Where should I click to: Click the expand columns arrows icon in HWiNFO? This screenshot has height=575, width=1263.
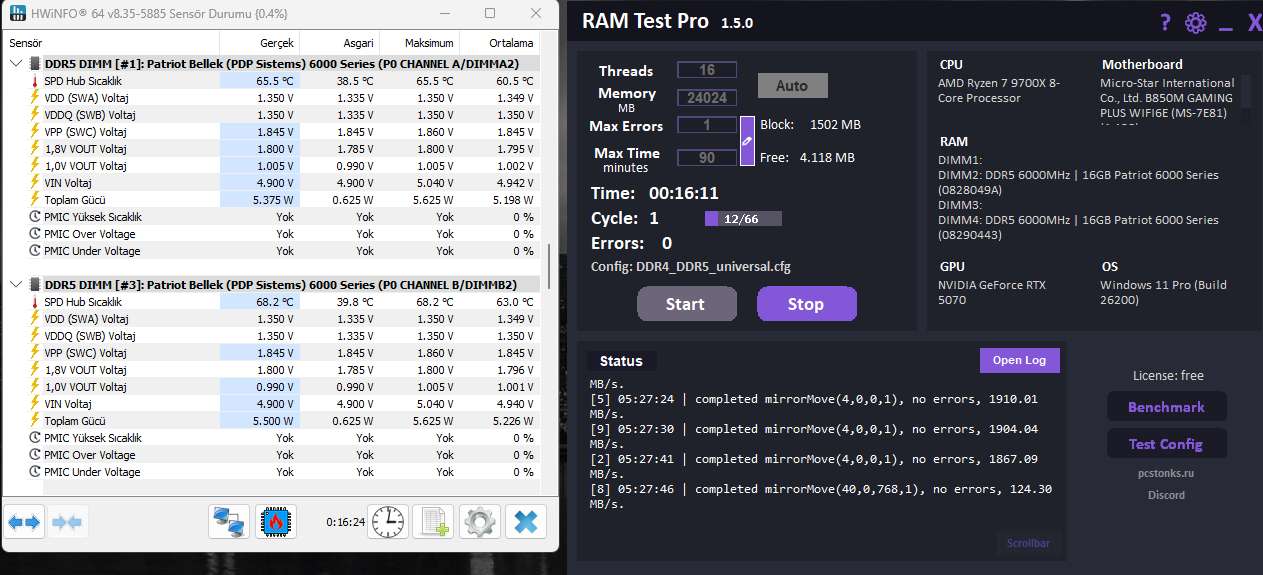pos(24,521)
